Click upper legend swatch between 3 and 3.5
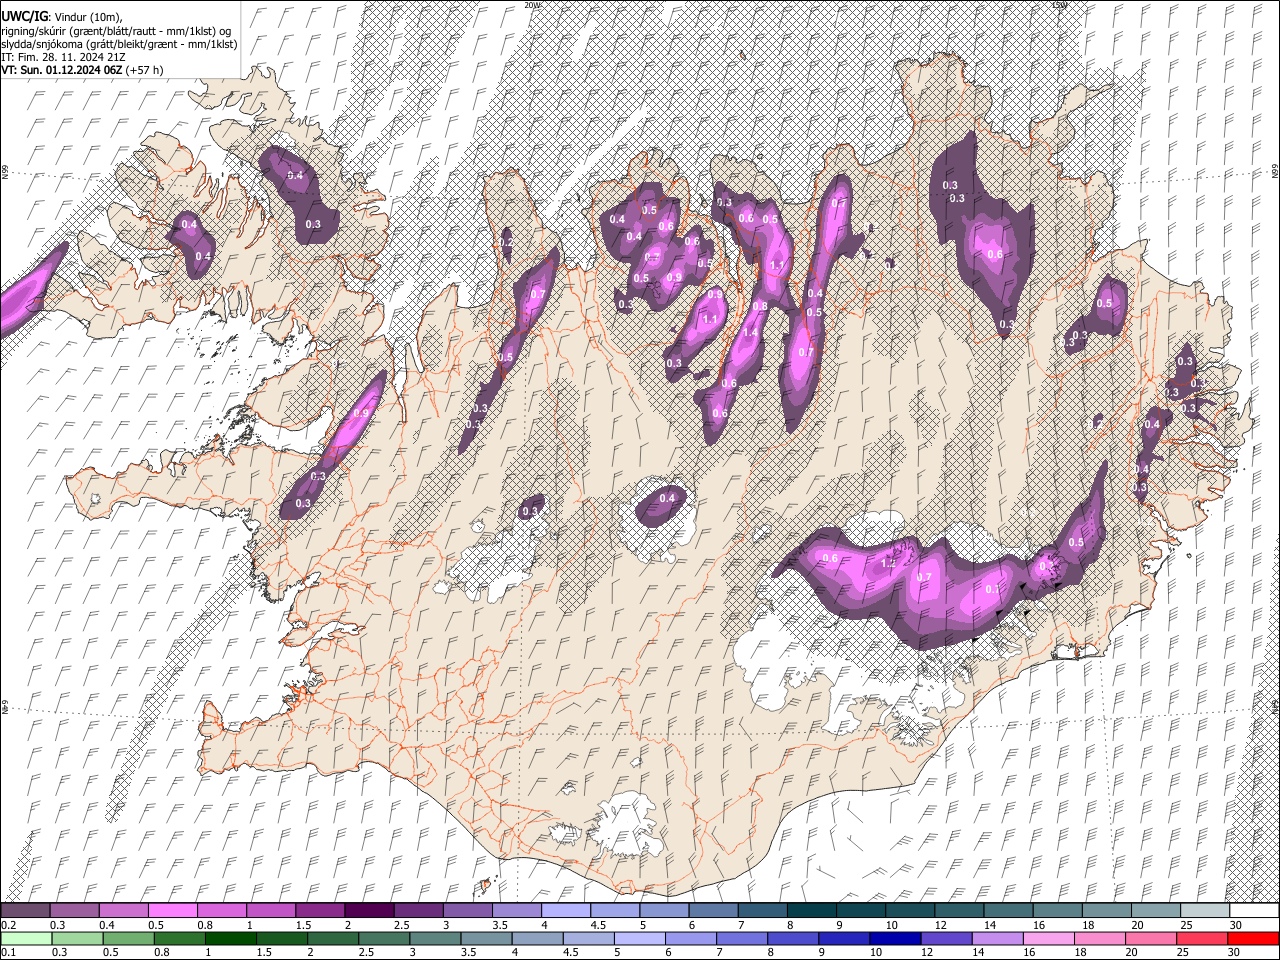 coord(467,910)
